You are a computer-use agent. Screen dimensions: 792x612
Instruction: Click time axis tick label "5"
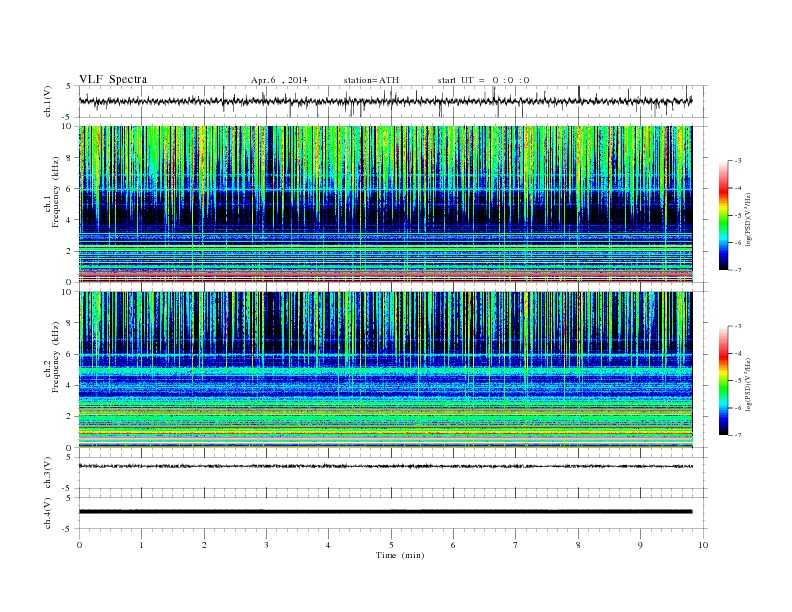click(x=391, y=545)
